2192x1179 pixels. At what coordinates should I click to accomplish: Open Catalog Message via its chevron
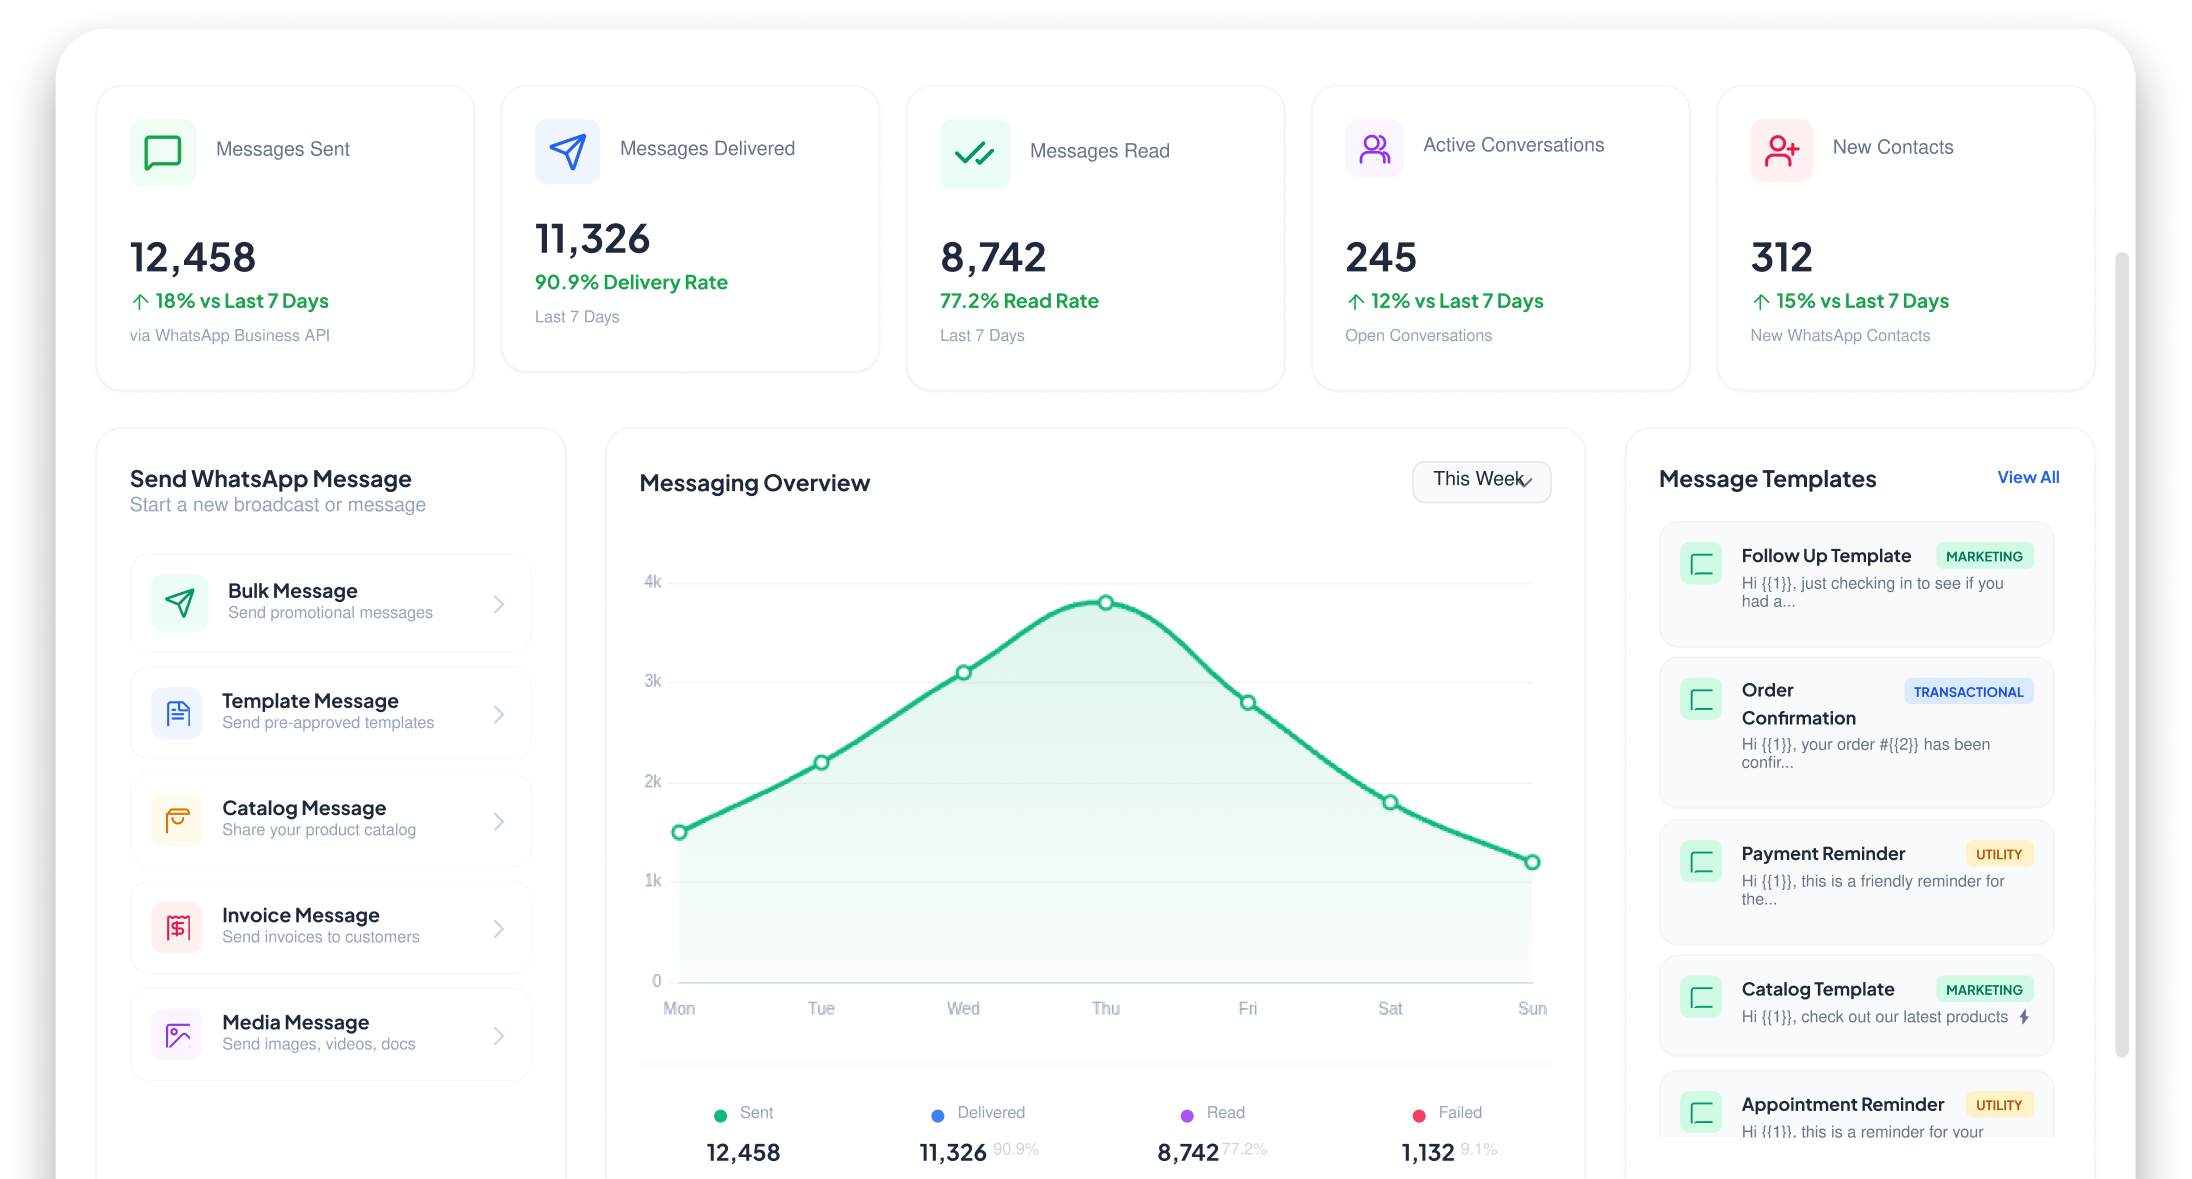pyautogui.click(x=499, y=821)
